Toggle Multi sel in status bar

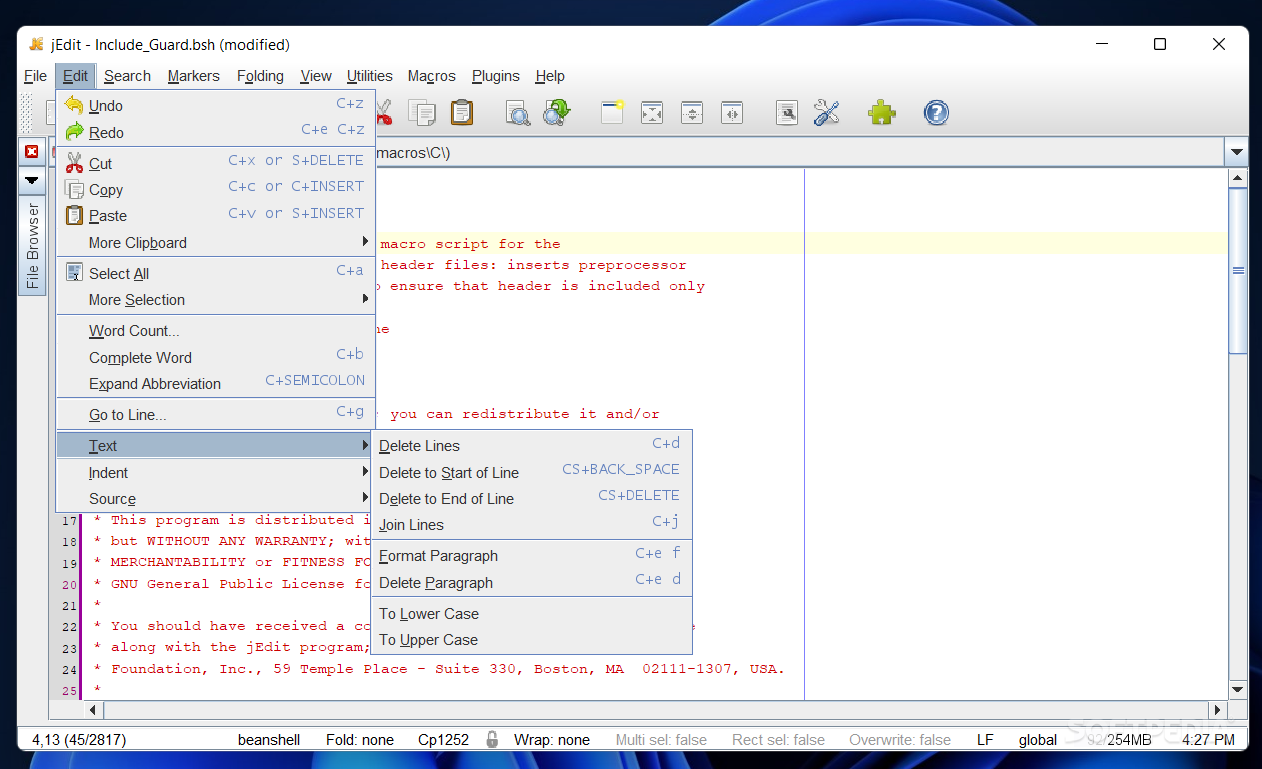click(x=661, y=740)
